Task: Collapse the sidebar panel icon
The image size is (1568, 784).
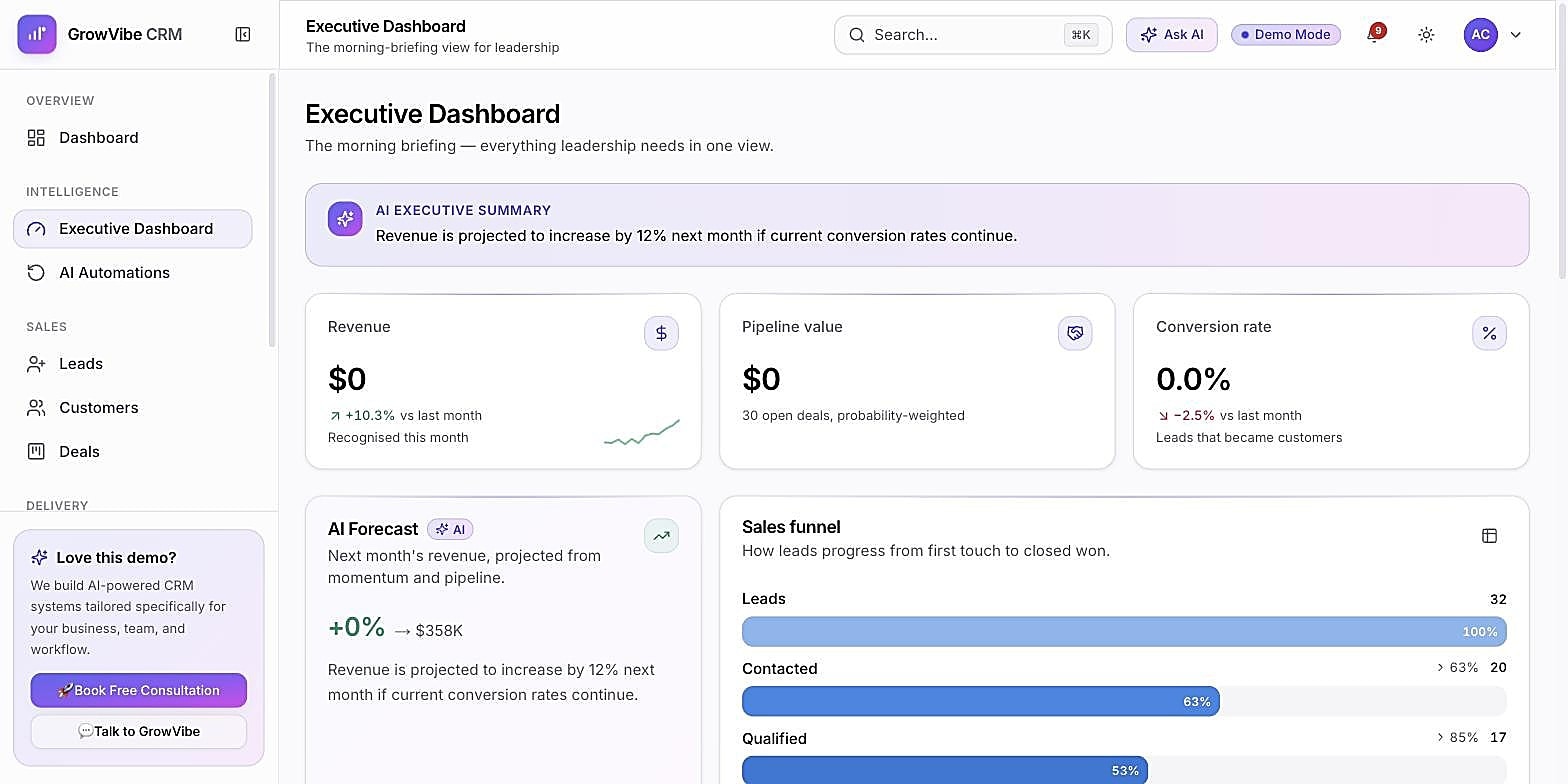Action: click(243, 34)
